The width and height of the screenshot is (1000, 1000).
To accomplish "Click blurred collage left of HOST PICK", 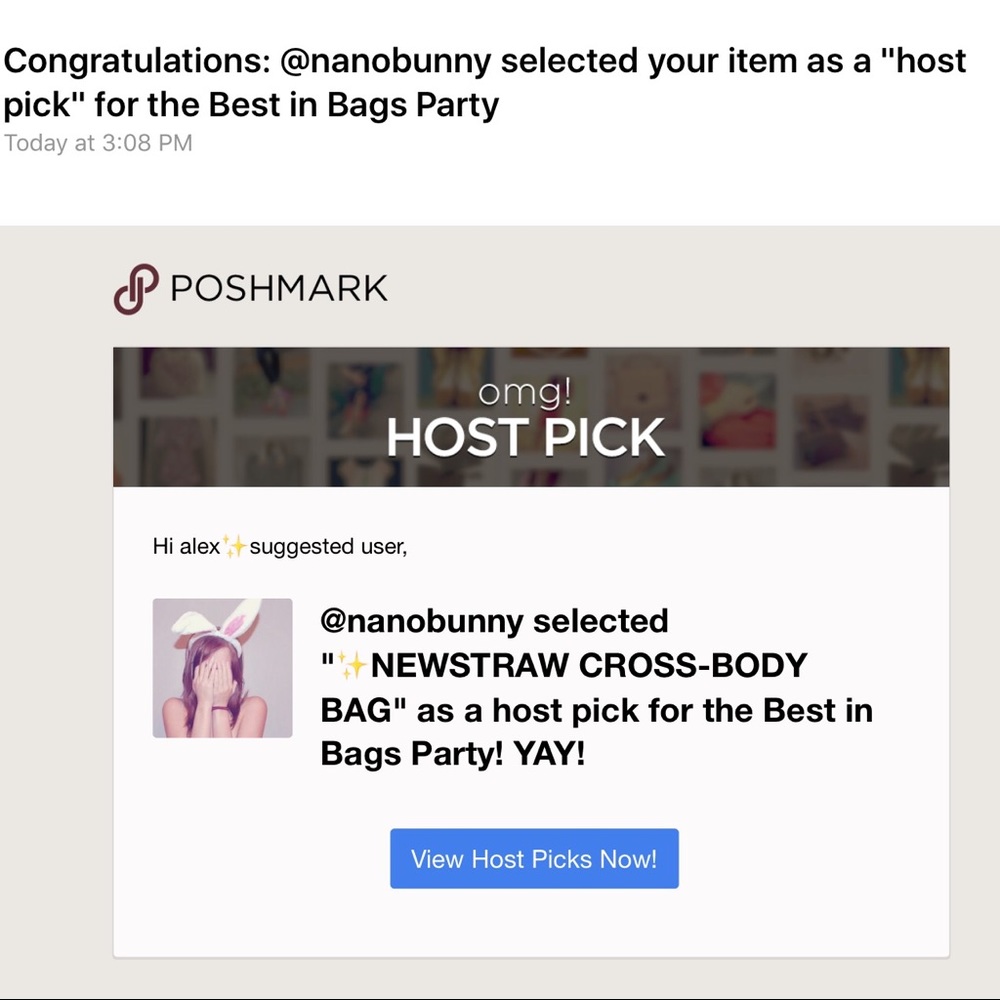I will pyautogui.click(x=240, y=417).
